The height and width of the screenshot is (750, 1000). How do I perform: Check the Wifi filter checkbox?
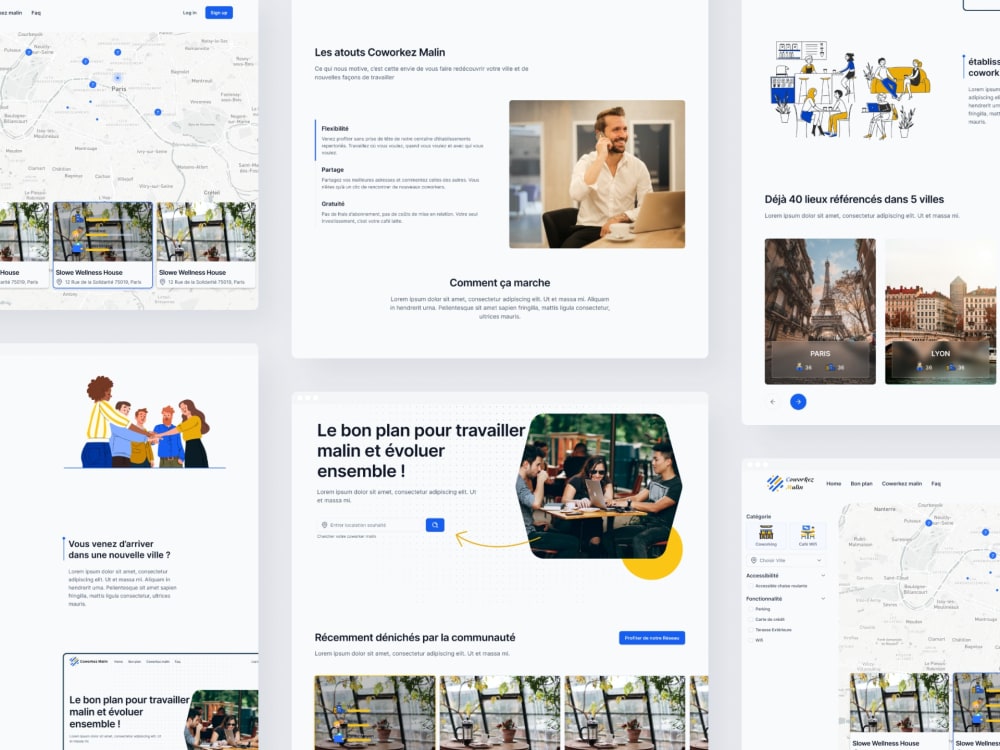pyautogui.click(x=751, y=640)
